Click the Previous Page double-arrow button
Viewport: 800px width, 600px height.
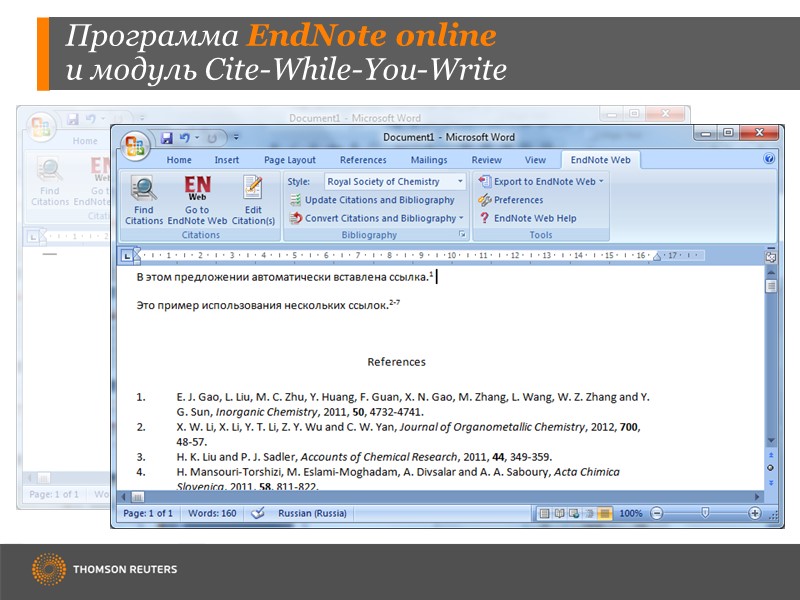click(771, 455)
